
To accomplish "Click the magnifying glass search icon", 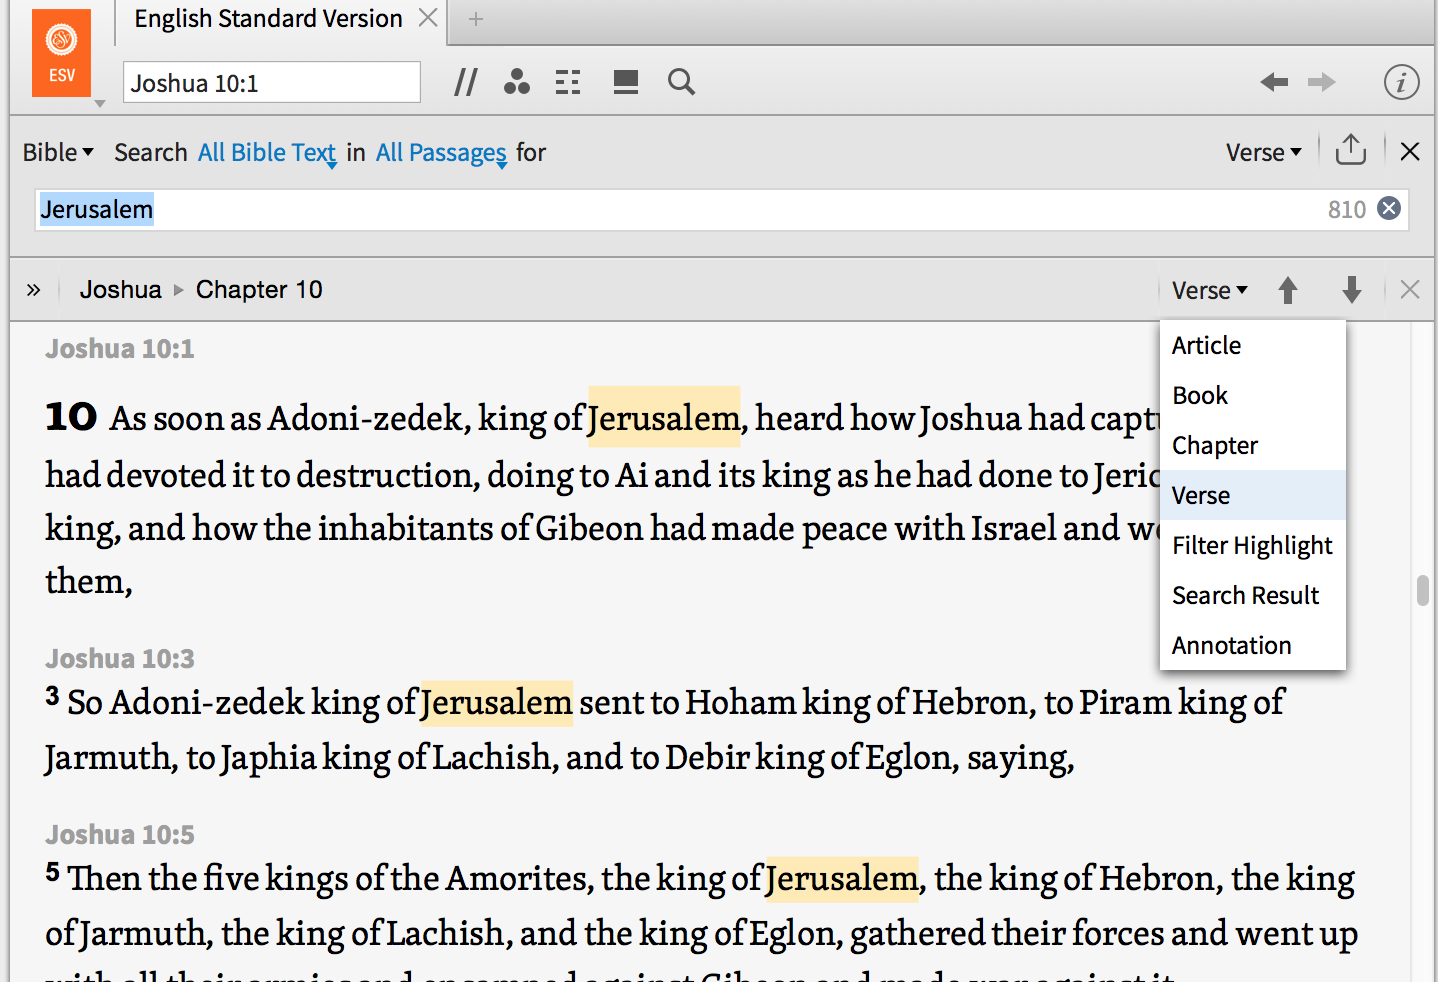I will point(681,82).
